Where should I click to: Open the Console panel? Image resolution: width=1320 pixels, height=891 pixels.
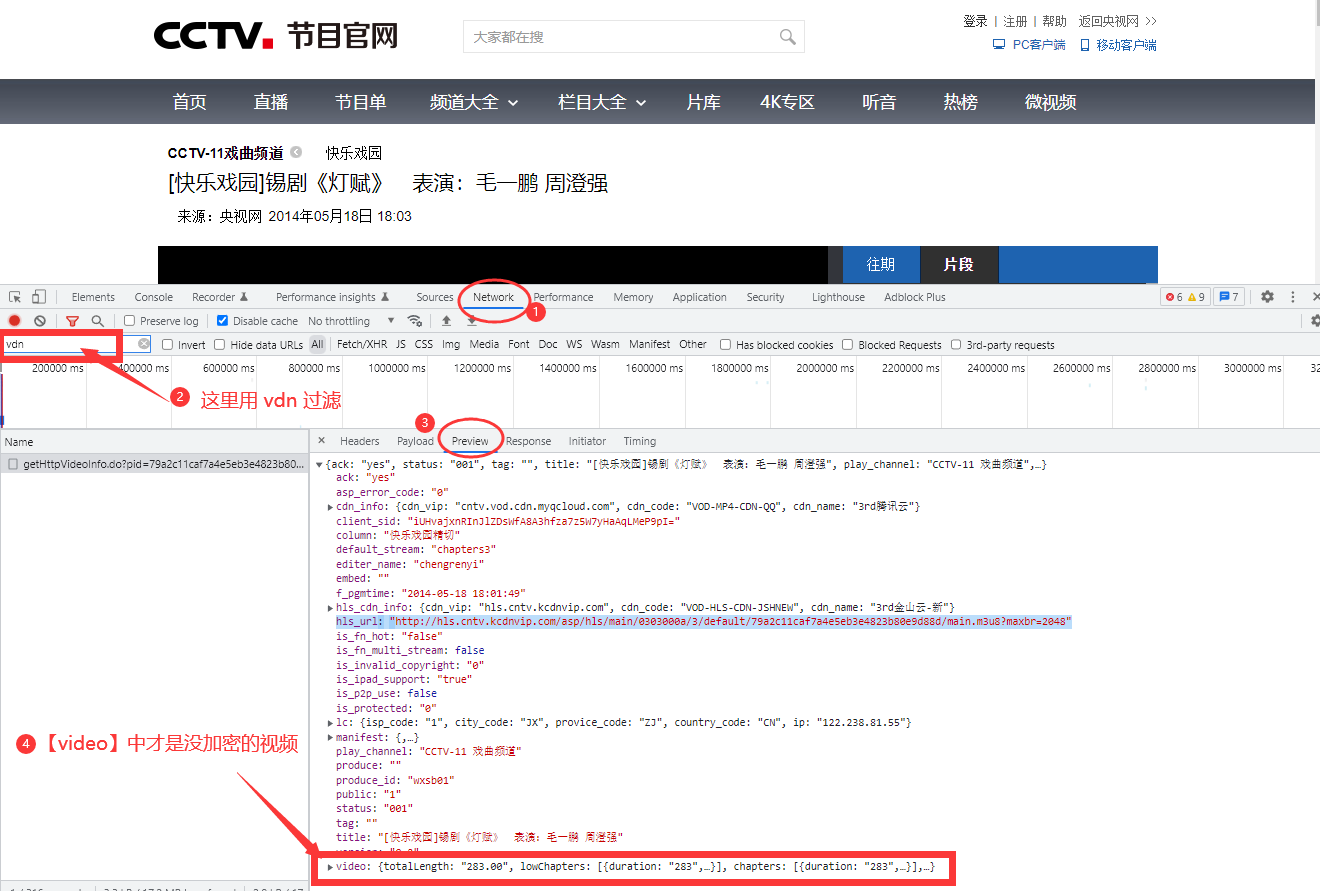tap(154, 297)
